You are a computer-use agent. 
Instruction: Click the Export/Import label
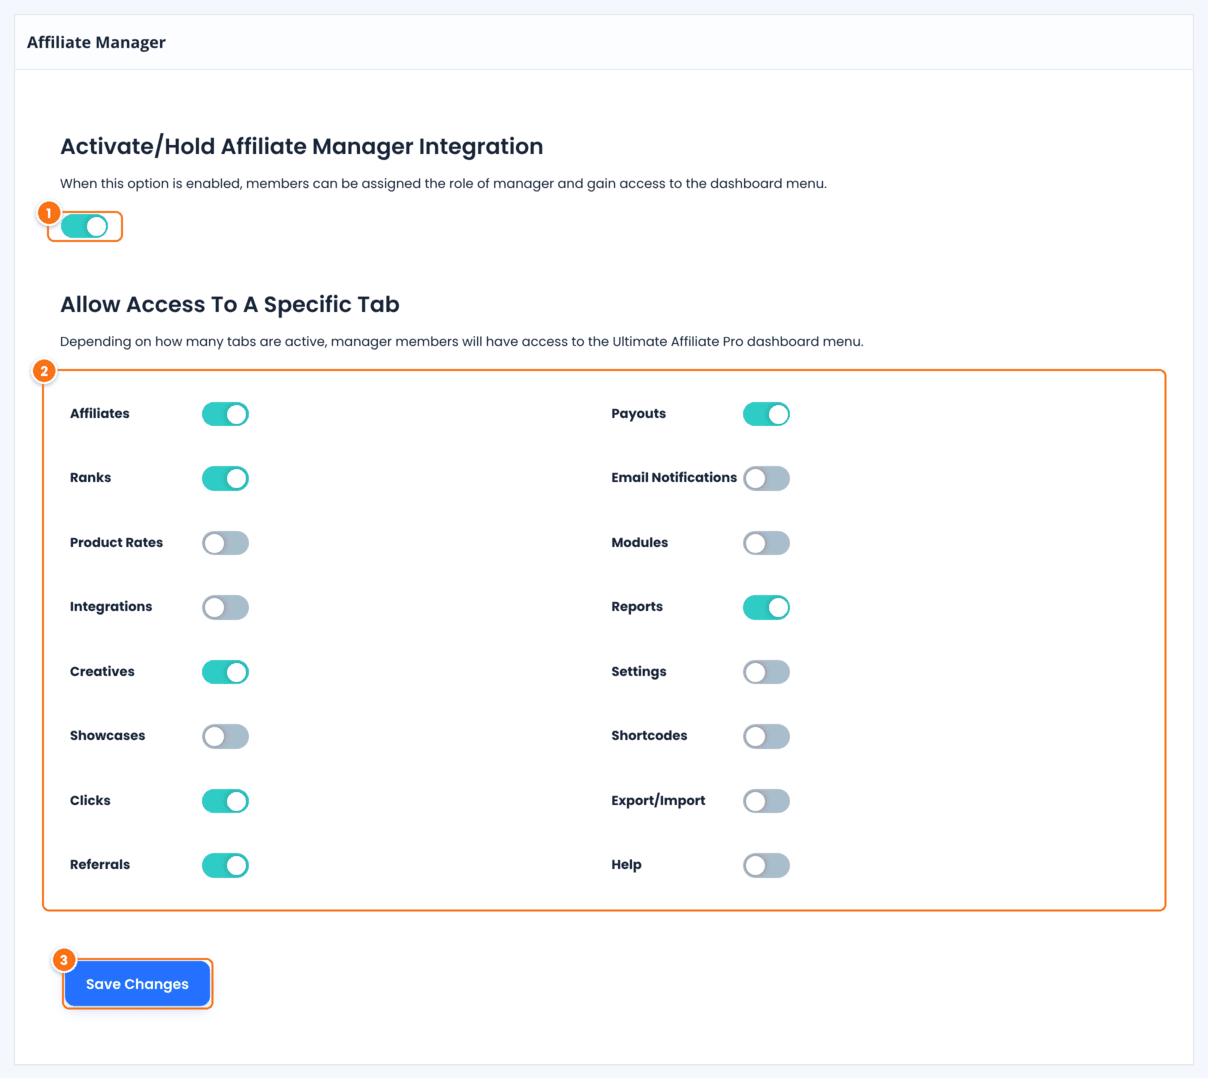659,800
